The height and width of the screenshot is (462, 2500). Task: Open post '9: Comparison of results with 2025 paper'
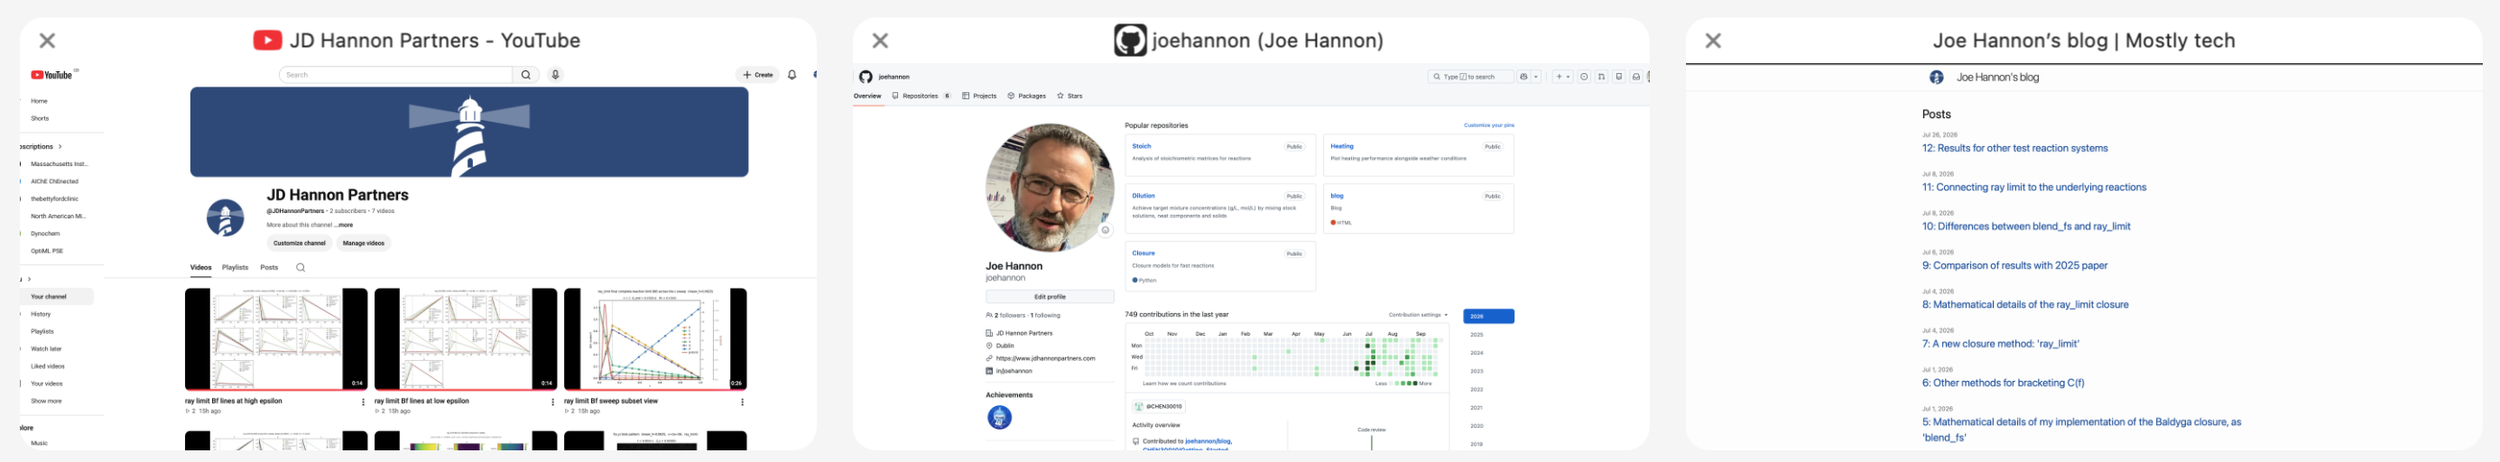tap(2014, 266)
